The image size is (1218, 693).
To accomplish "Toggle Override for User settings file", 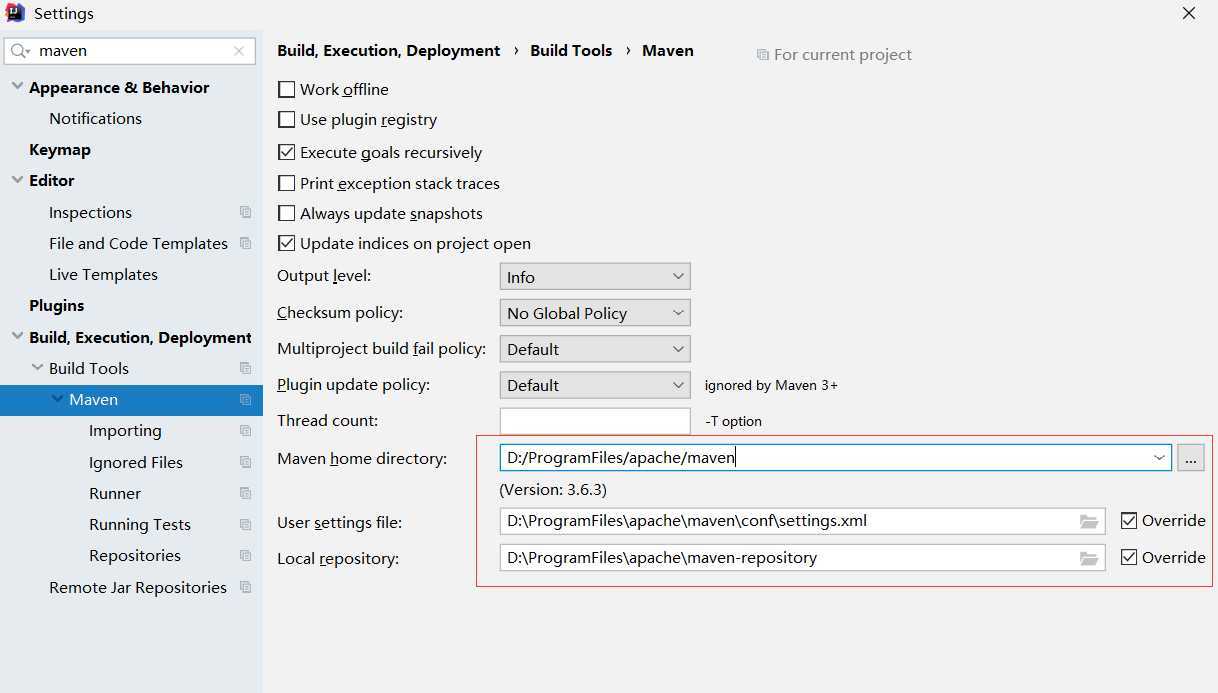I will coord(1129,521).
